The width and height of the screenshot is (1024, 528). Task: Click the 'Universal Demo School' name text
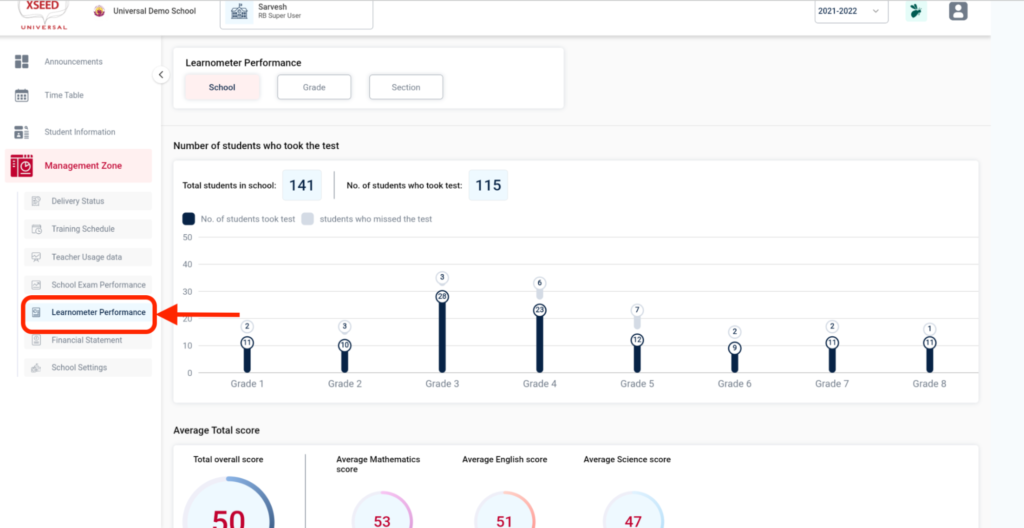[154, 11]
